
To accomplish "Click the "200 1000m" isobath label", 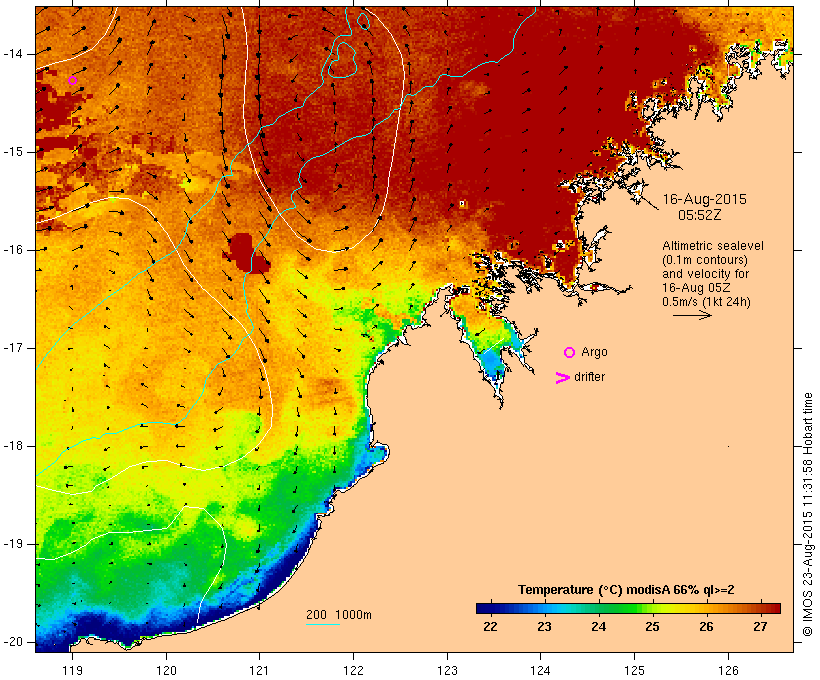I will click(x=339, y=615).
